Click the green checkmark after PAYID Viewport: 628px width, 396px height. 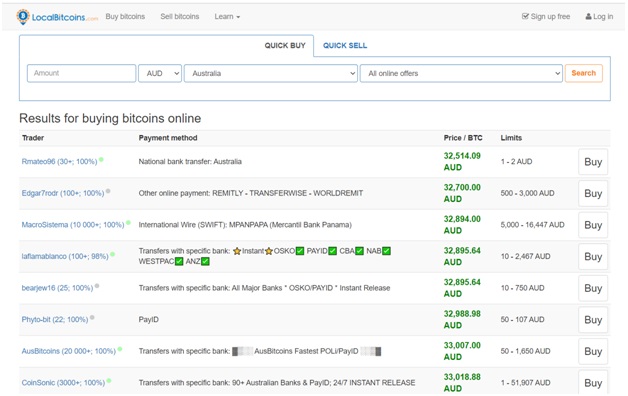click(x=332, y=251)
